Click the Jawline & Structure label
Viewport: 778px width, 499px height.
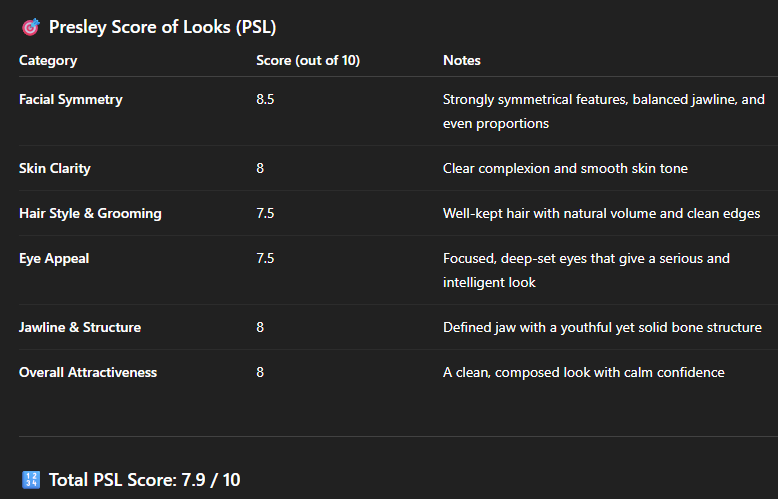coord(80,327)
